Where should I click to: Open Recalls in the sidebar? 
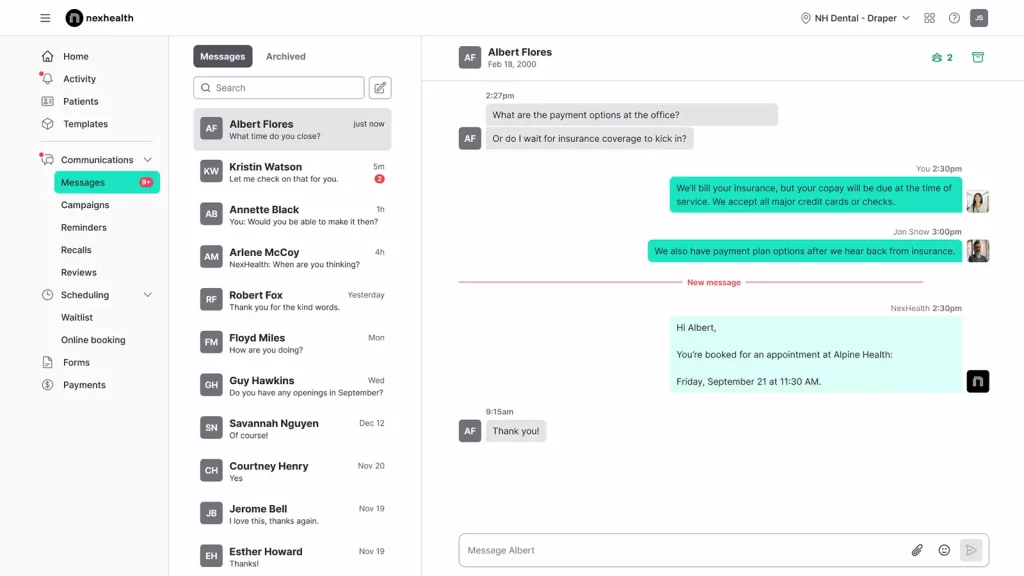click(x=76, y=250)
